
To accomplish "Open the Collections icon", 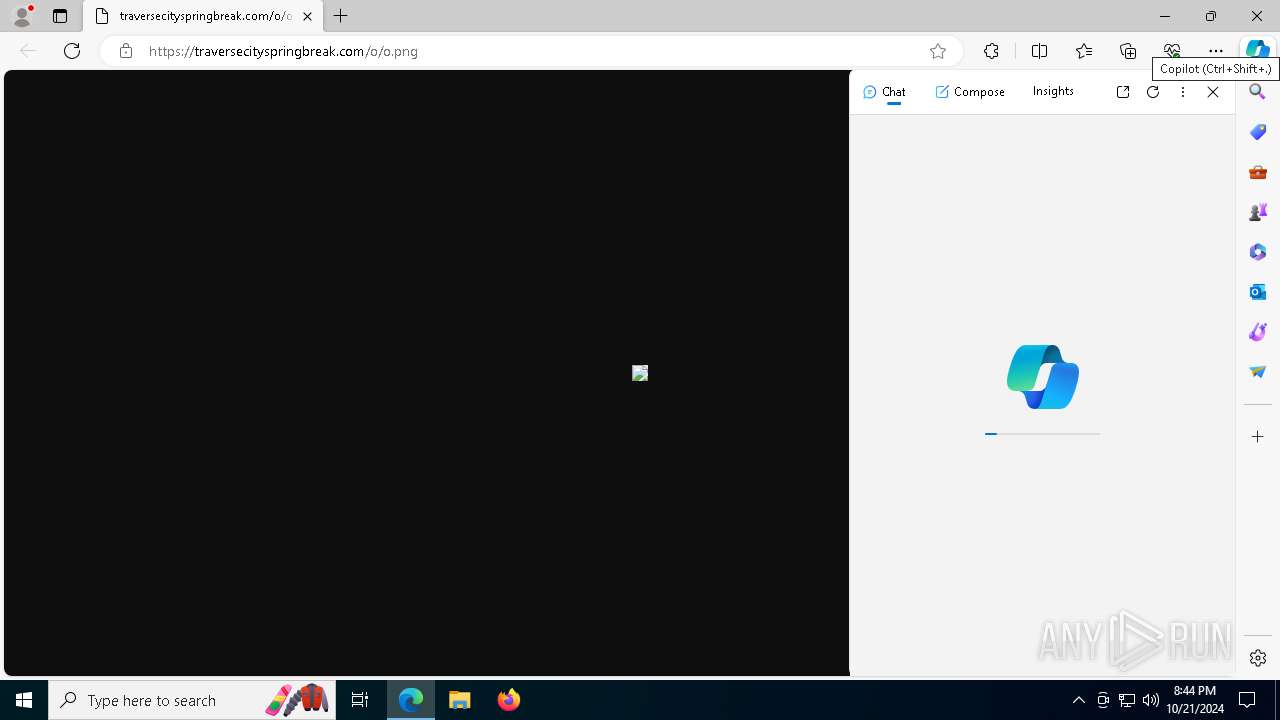I will pos(1128,51).
